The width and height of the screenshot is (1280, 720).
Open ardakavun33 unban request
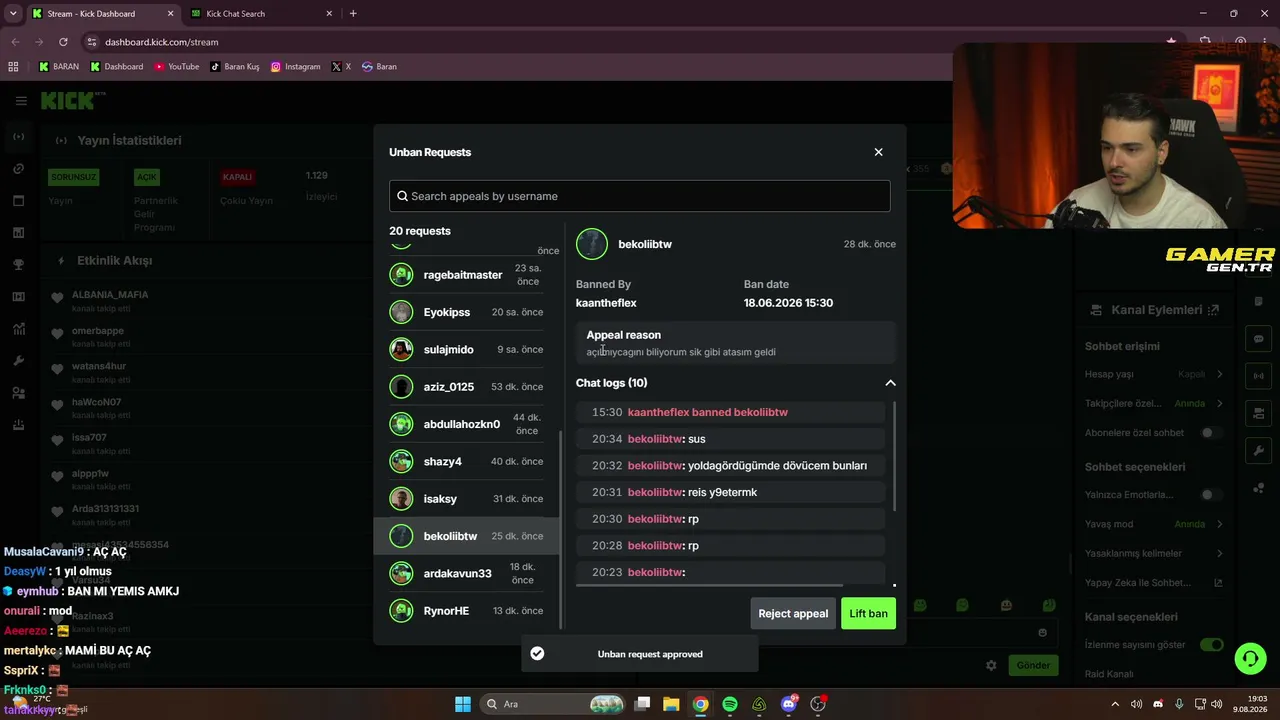click(x=468, y=573)
